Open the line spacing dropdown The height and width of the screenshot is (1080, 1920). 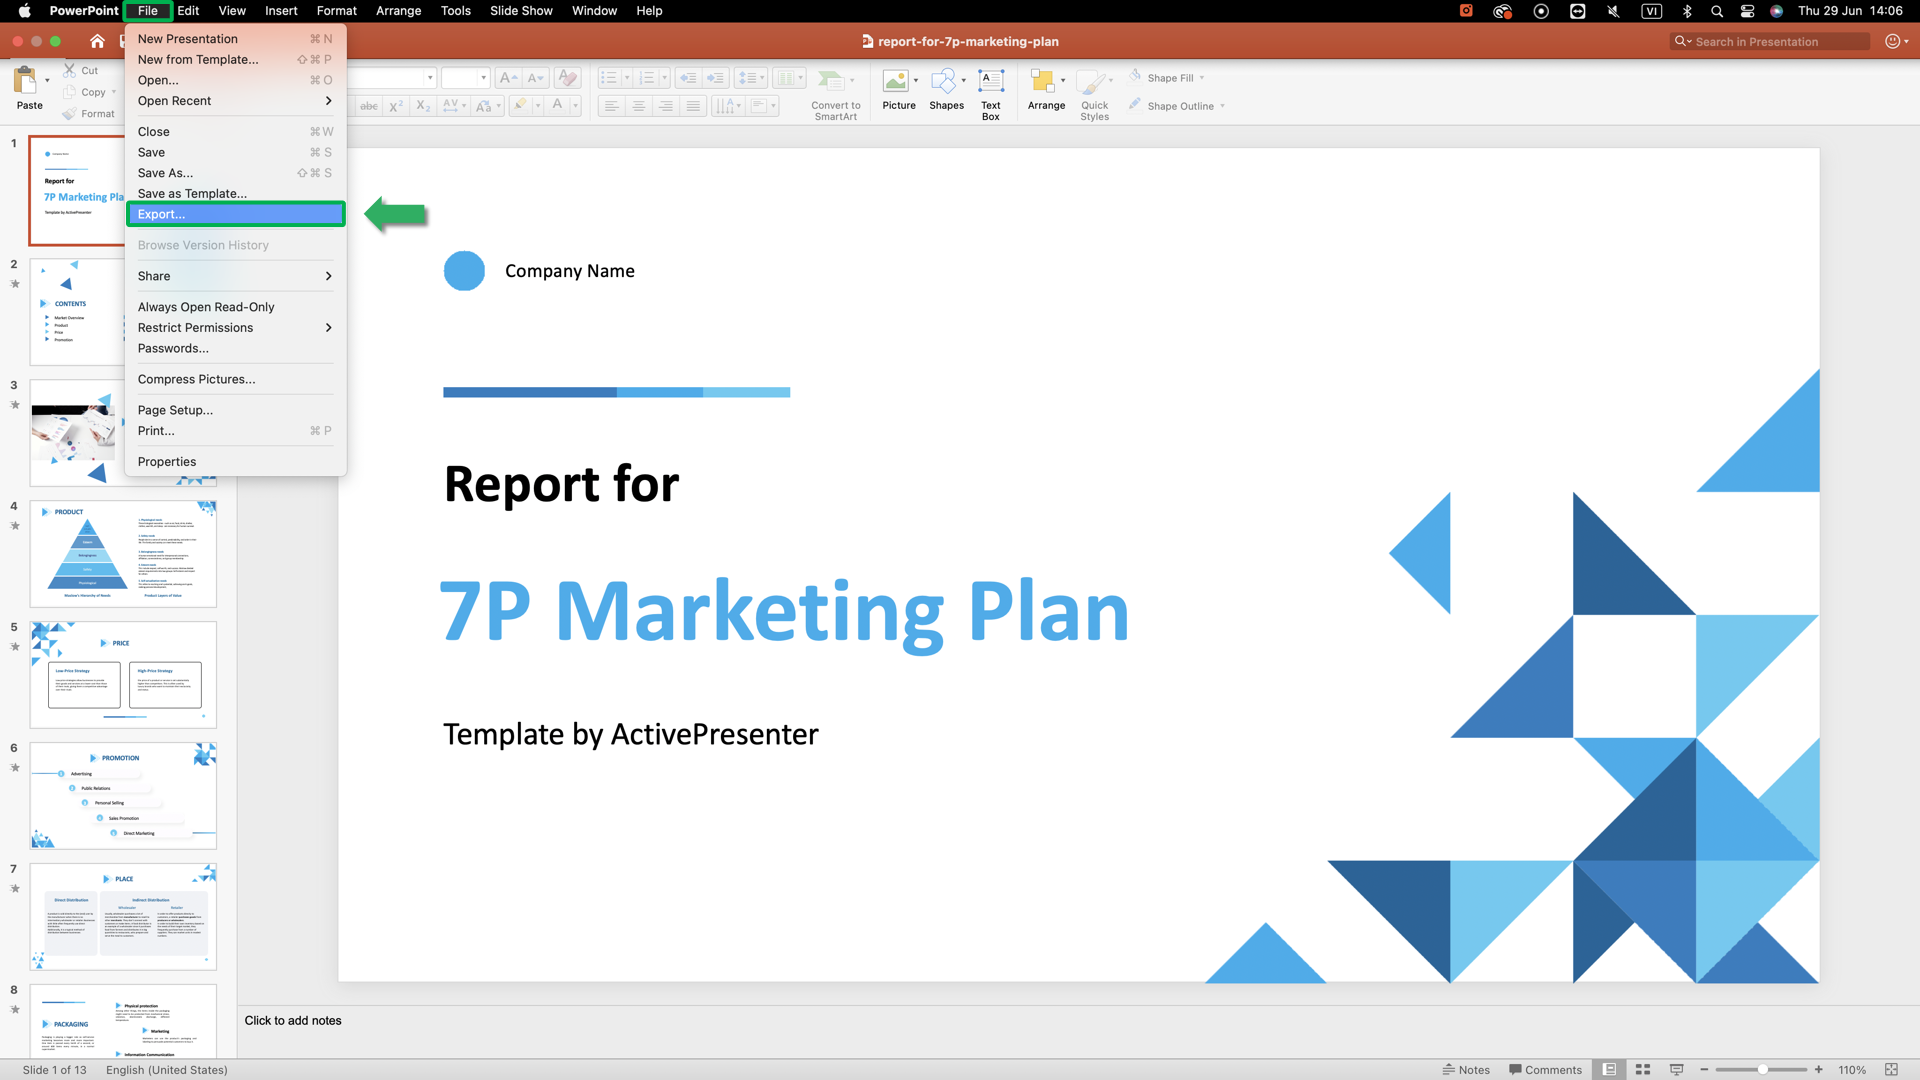point(751,78)
